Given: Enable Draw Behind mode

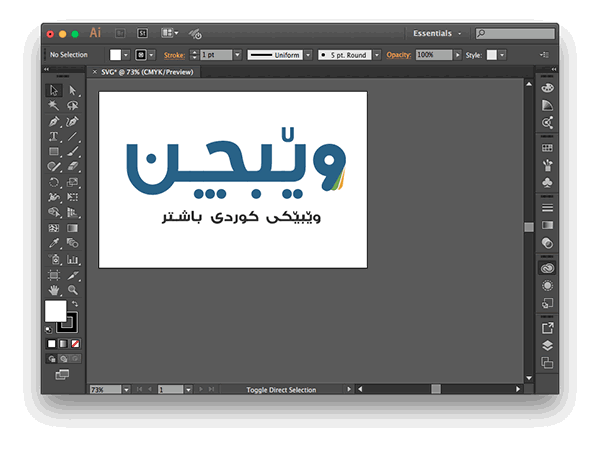Looking at the screenshot, I should [x=64, y=359].
